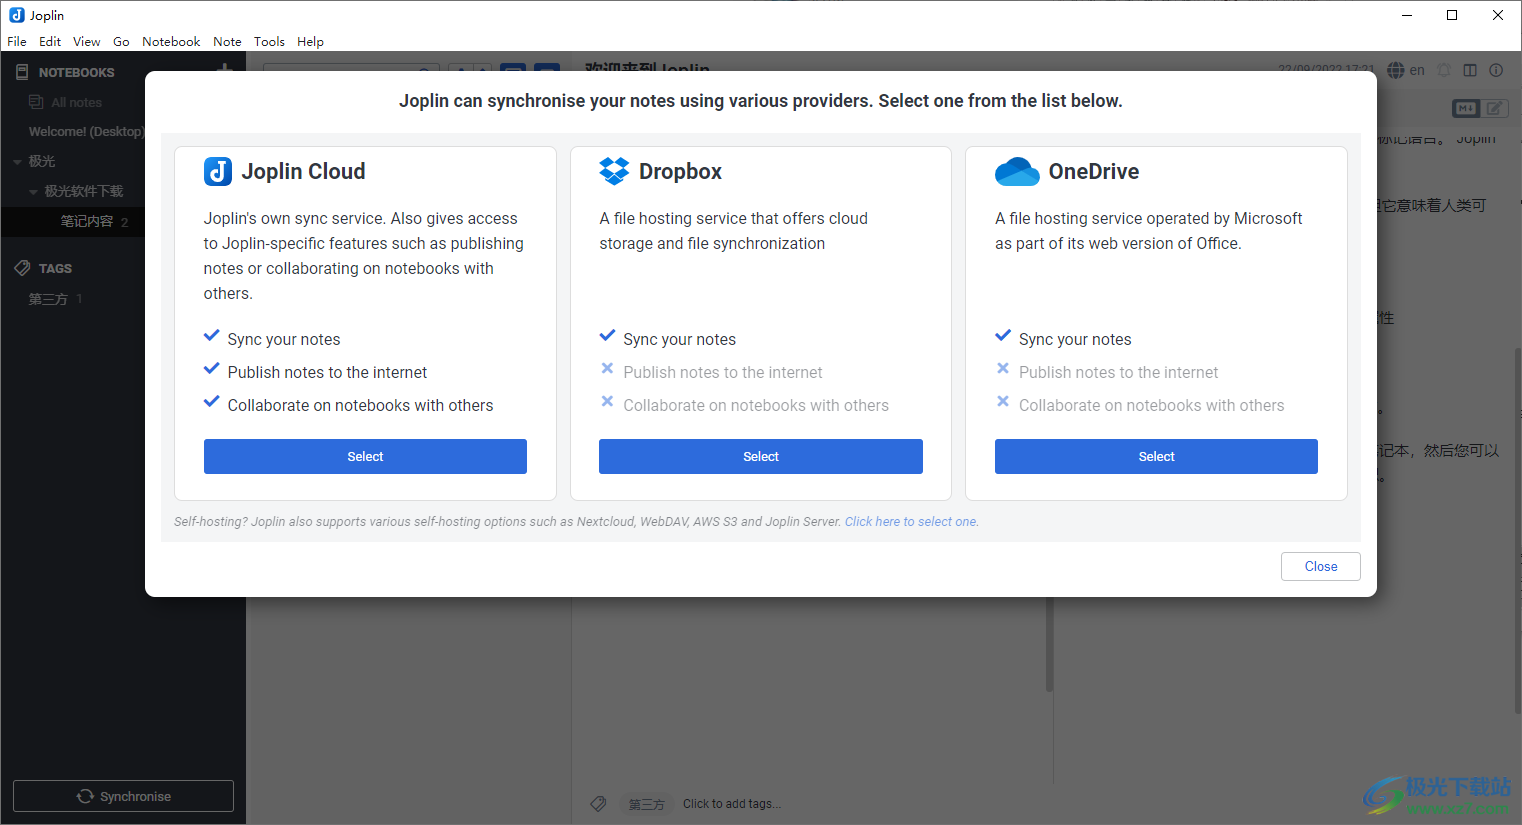Screen dimensions: 1522x825
Task: Open the Help menu
Action: point(310,41)
